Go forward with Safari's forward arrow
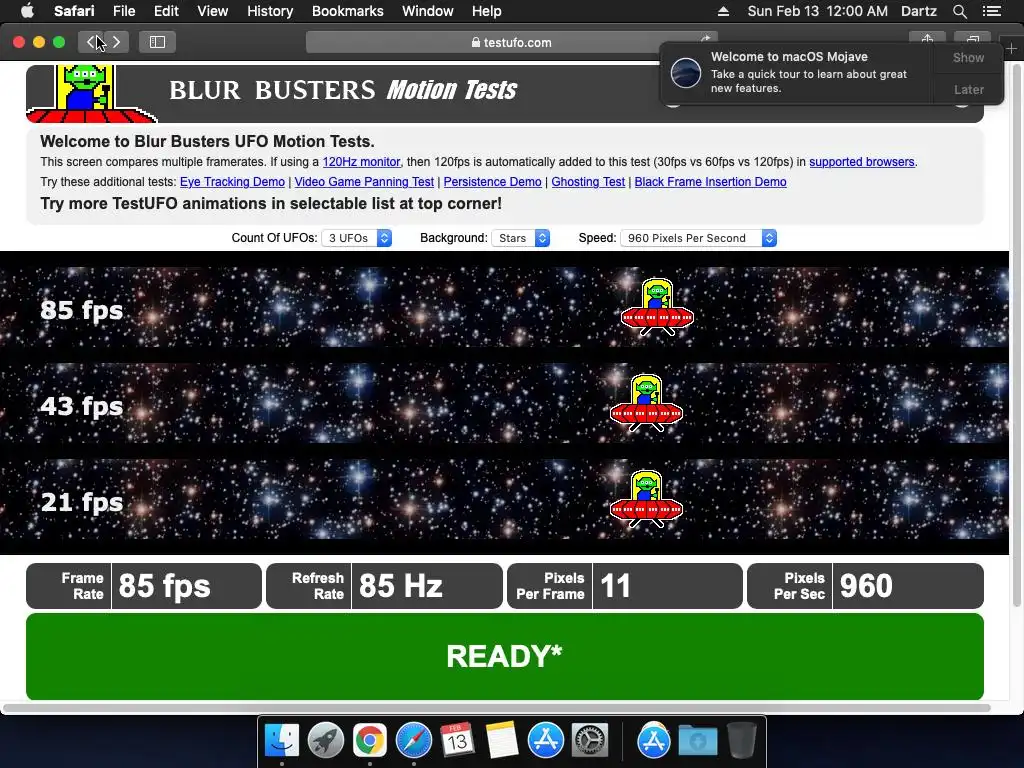Image resolution: width=1024 pixels, height=768 pixels. (116, 42)
